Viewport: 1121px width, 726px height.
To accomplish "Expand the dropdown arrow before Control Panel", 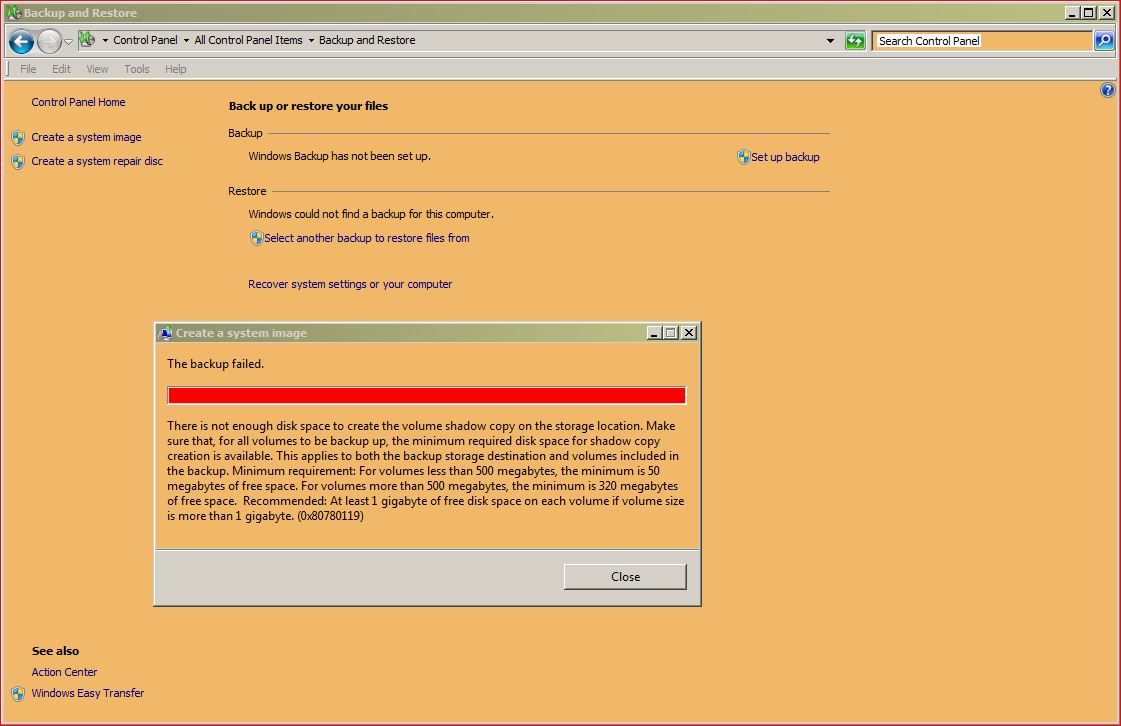I will tap(105, 41).
